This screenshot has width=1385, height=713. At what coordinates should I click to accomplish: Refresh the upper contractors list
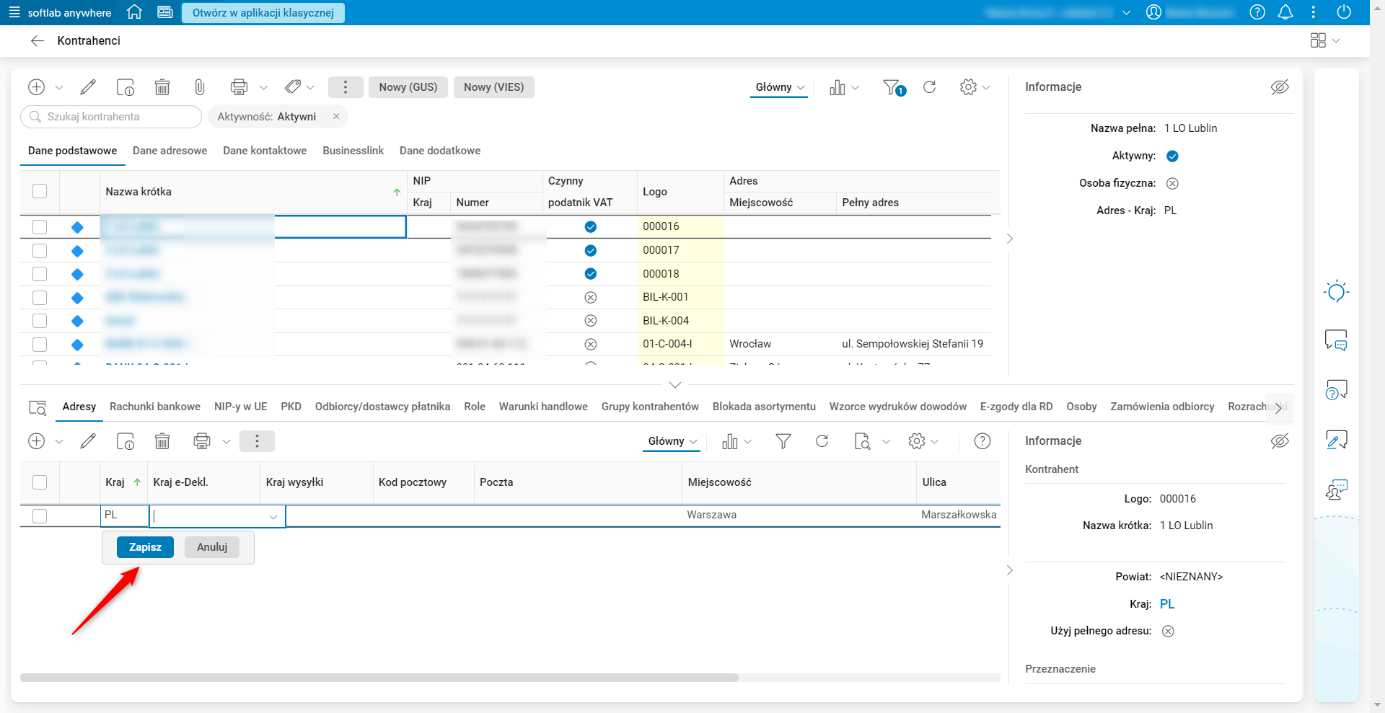tap(929, 87)
